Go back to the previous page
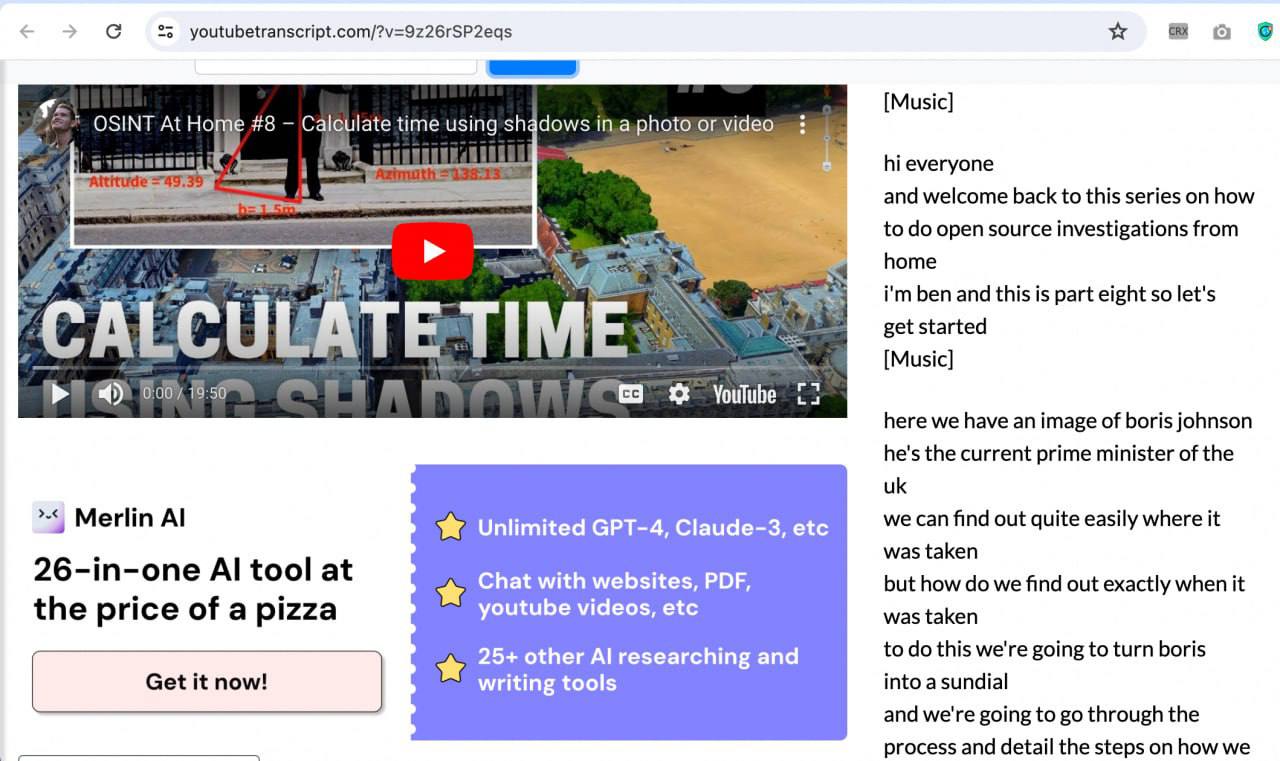The image size is (1280, 761). tap(27, 31)
